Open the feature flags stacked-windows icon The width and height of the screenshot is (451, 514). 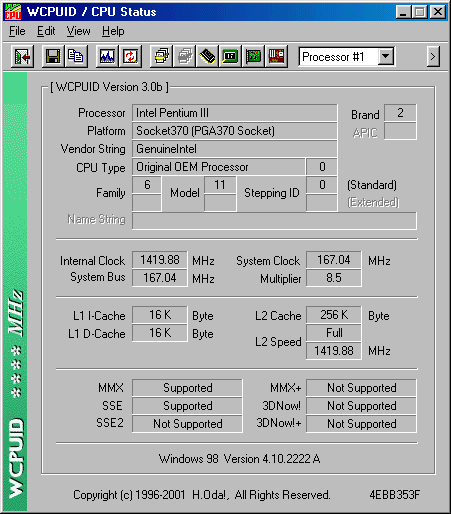(x=161, y=56)
